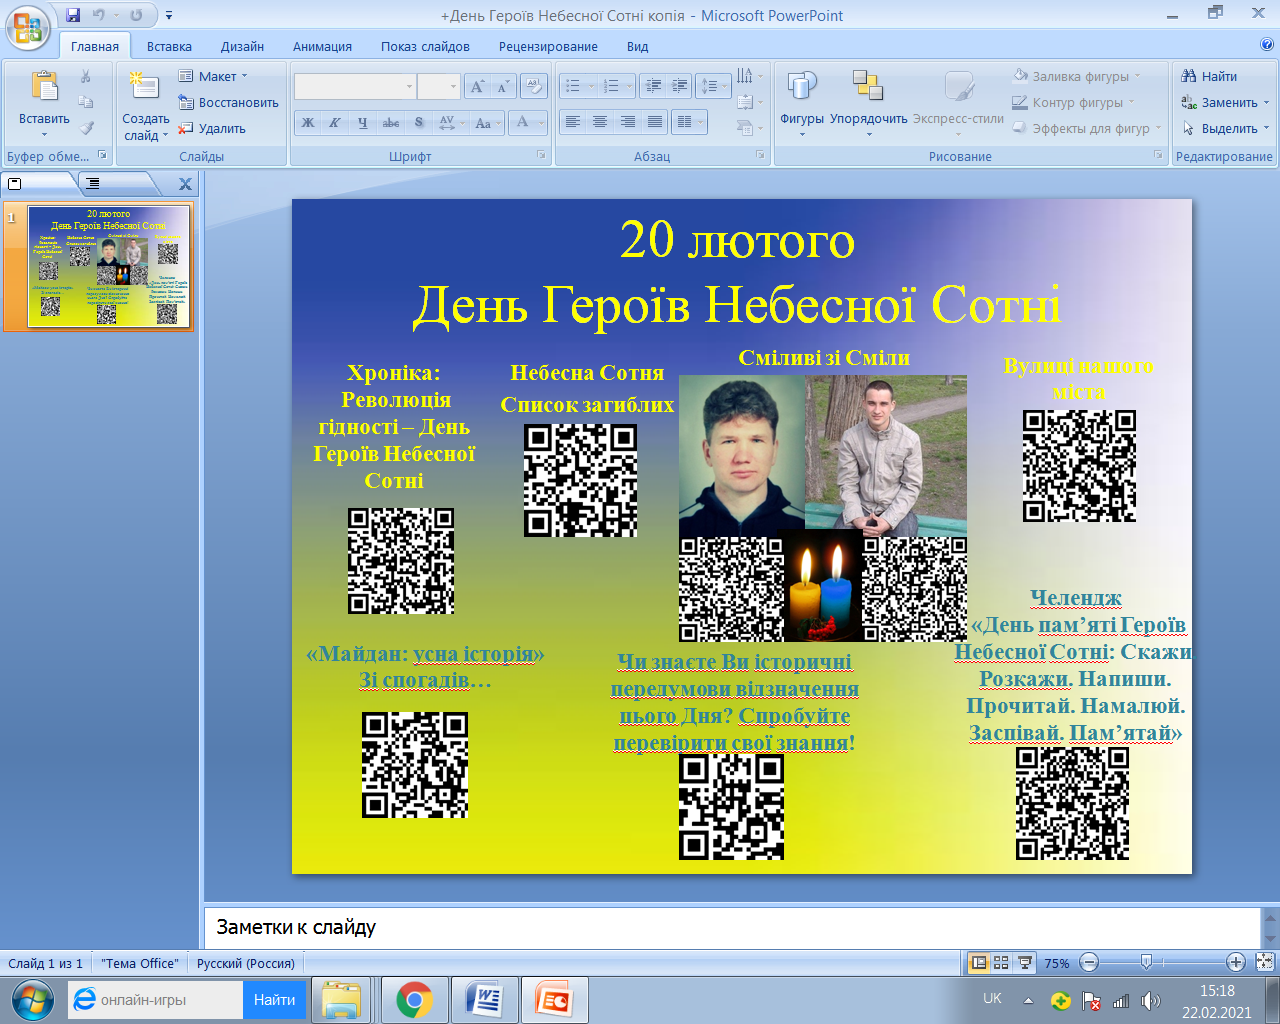
Task: Open Chrome from taskbar
Action: (414, 1000)
